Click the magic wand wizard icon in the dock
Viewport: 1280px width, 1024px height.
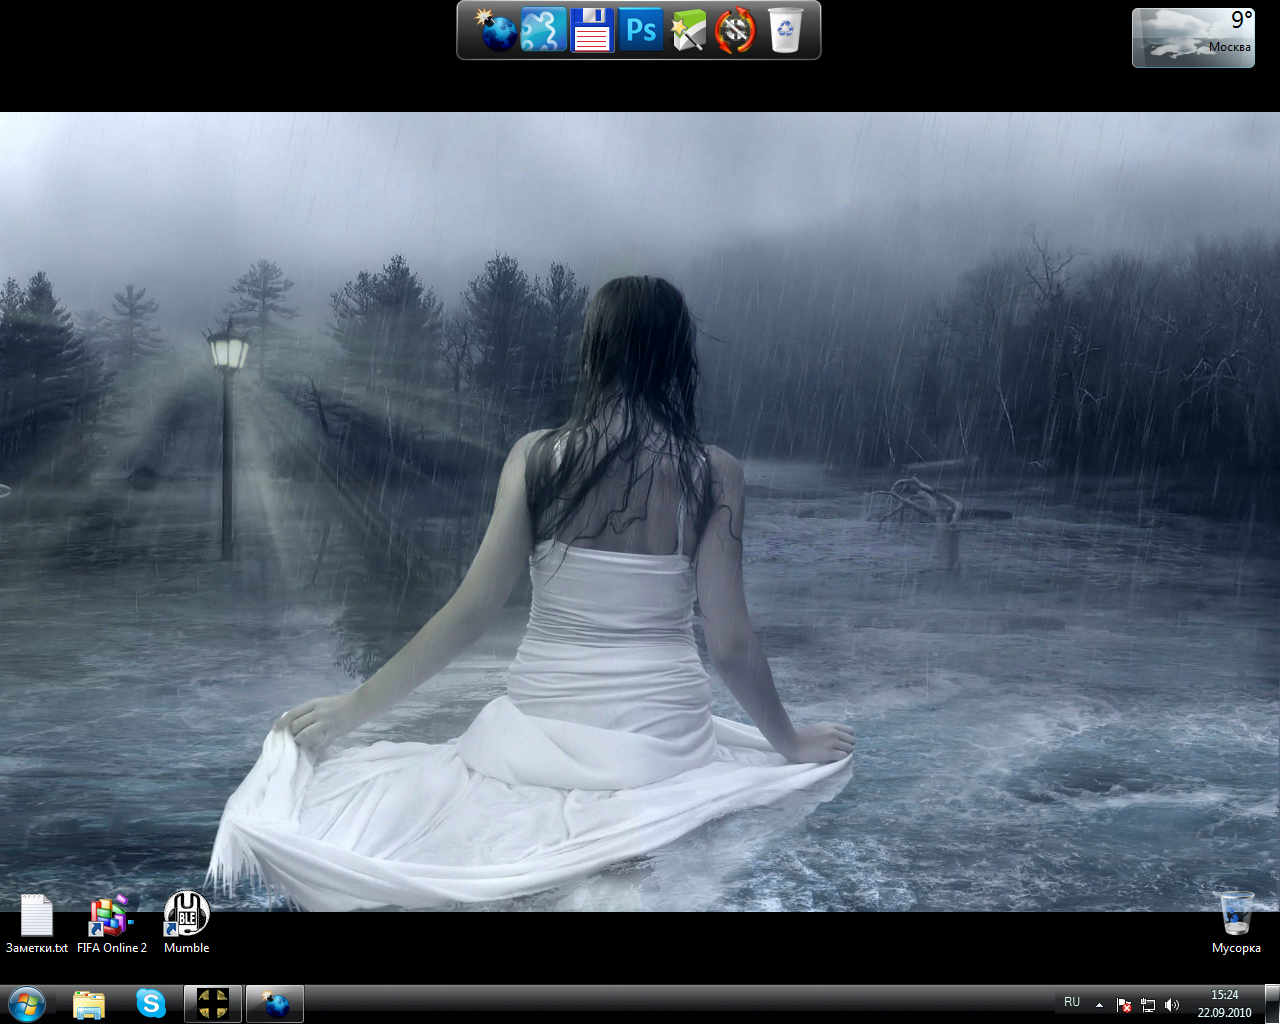click(x=687, y=30)
